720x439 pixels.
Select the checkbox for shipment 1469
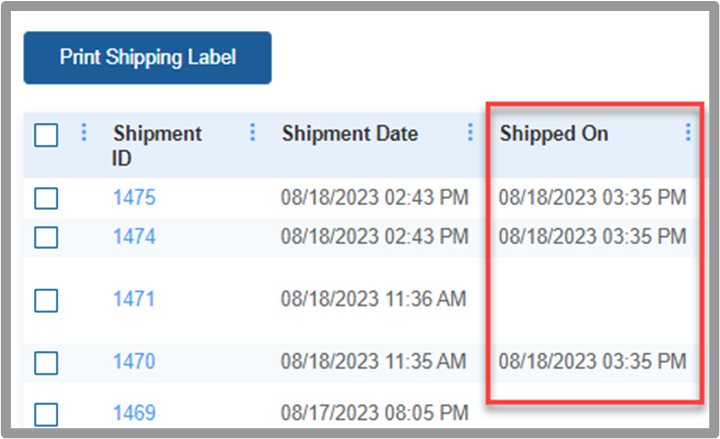click(x=46, y=414)
